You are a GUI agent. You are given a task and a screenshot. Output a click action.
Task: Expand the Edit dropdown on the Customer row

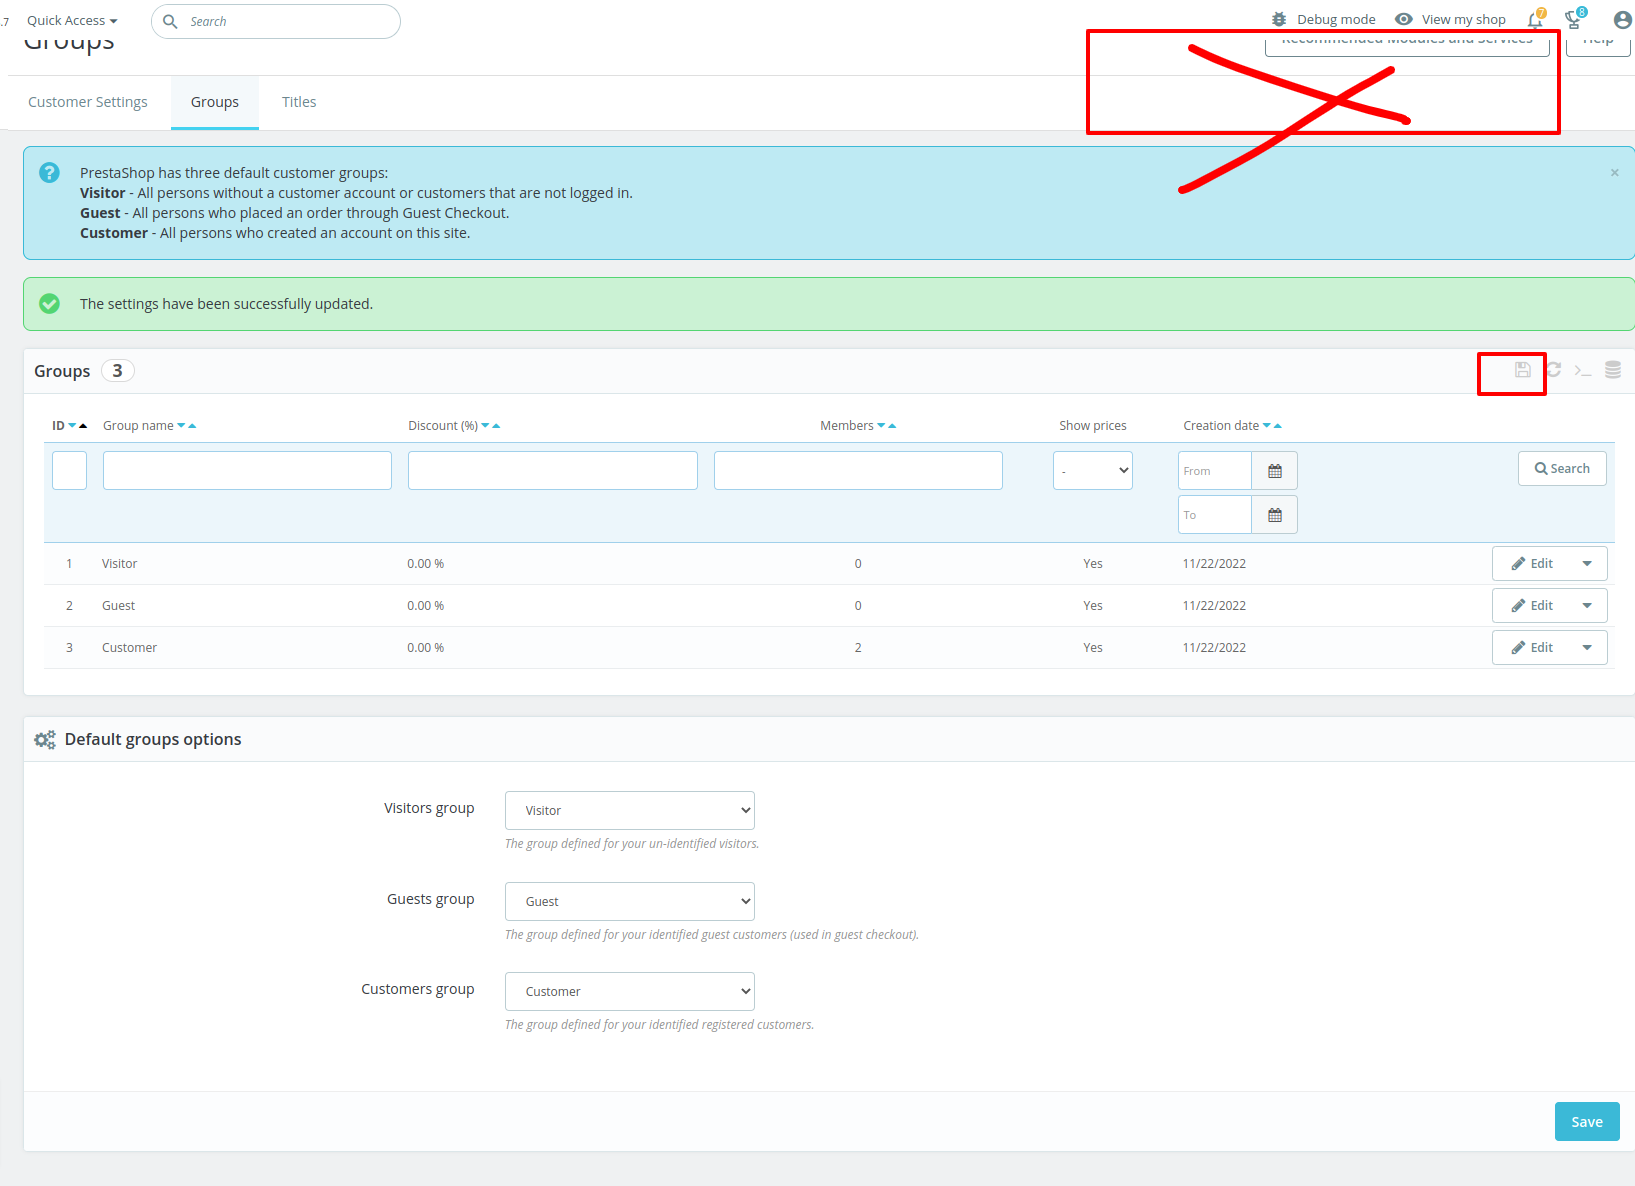pos(1587,647)
